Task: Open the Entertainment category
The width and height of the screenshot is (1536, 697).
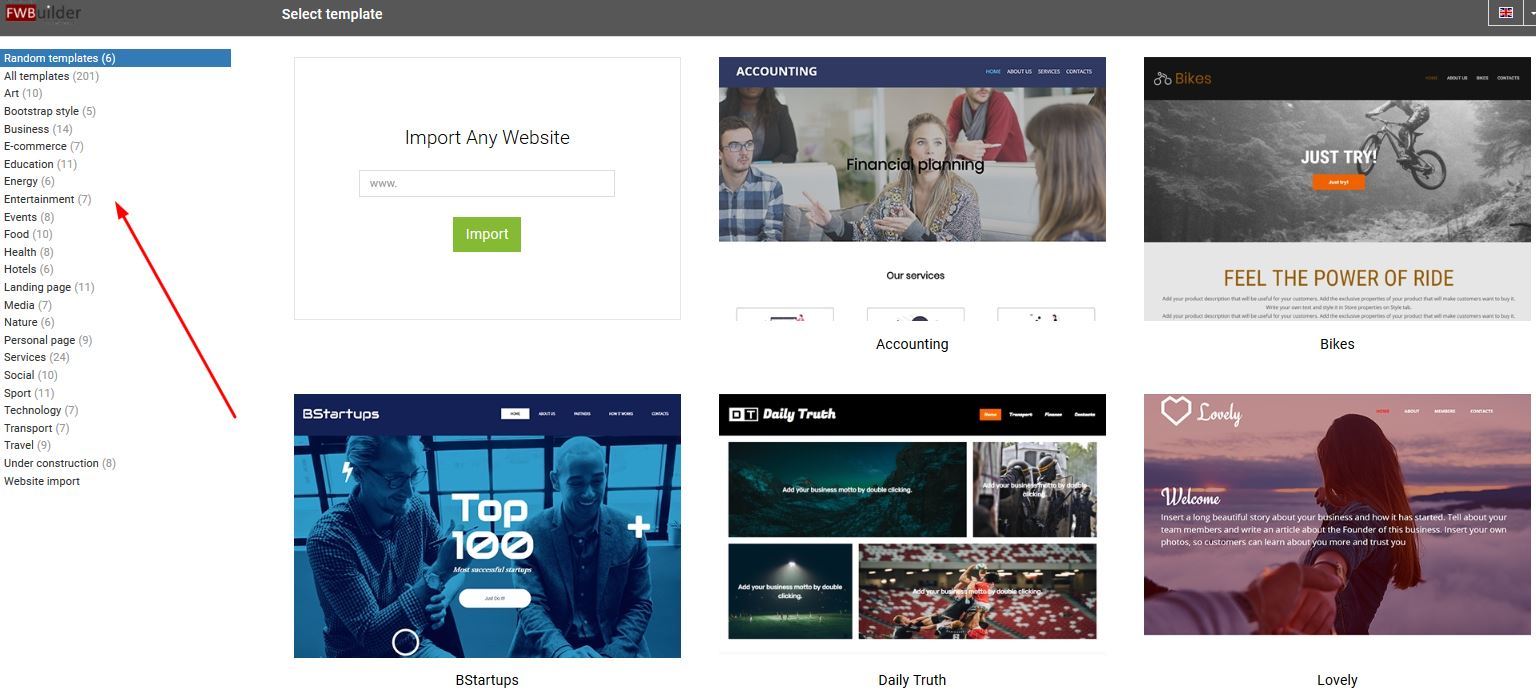Action: coord(47,199)
